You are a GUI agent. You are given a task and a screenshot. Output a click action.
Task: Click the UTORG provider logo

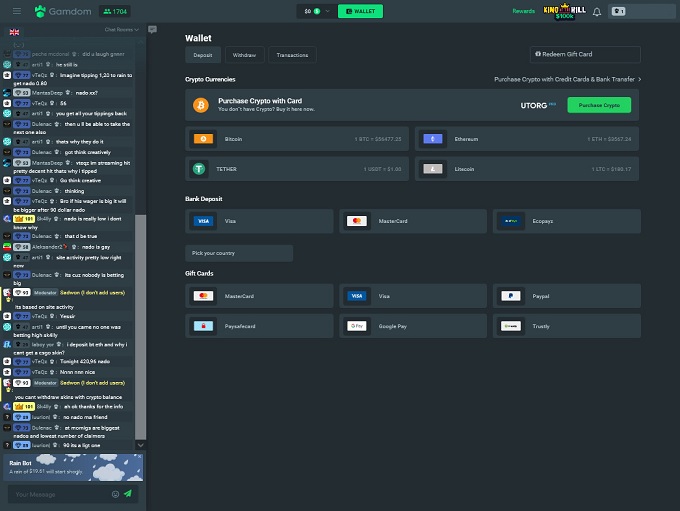coord(538,105)
